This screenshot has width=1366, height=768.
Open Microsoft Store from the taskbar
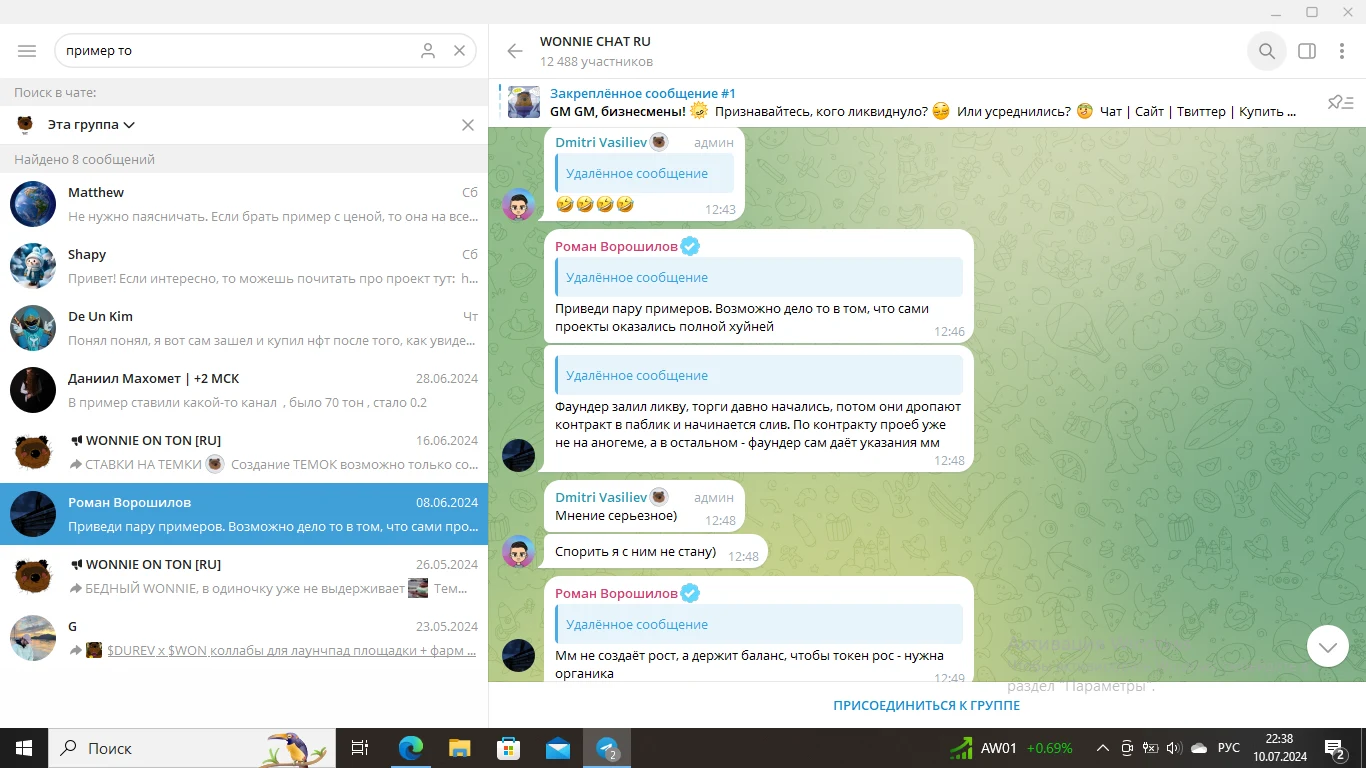tap(508, 748)
